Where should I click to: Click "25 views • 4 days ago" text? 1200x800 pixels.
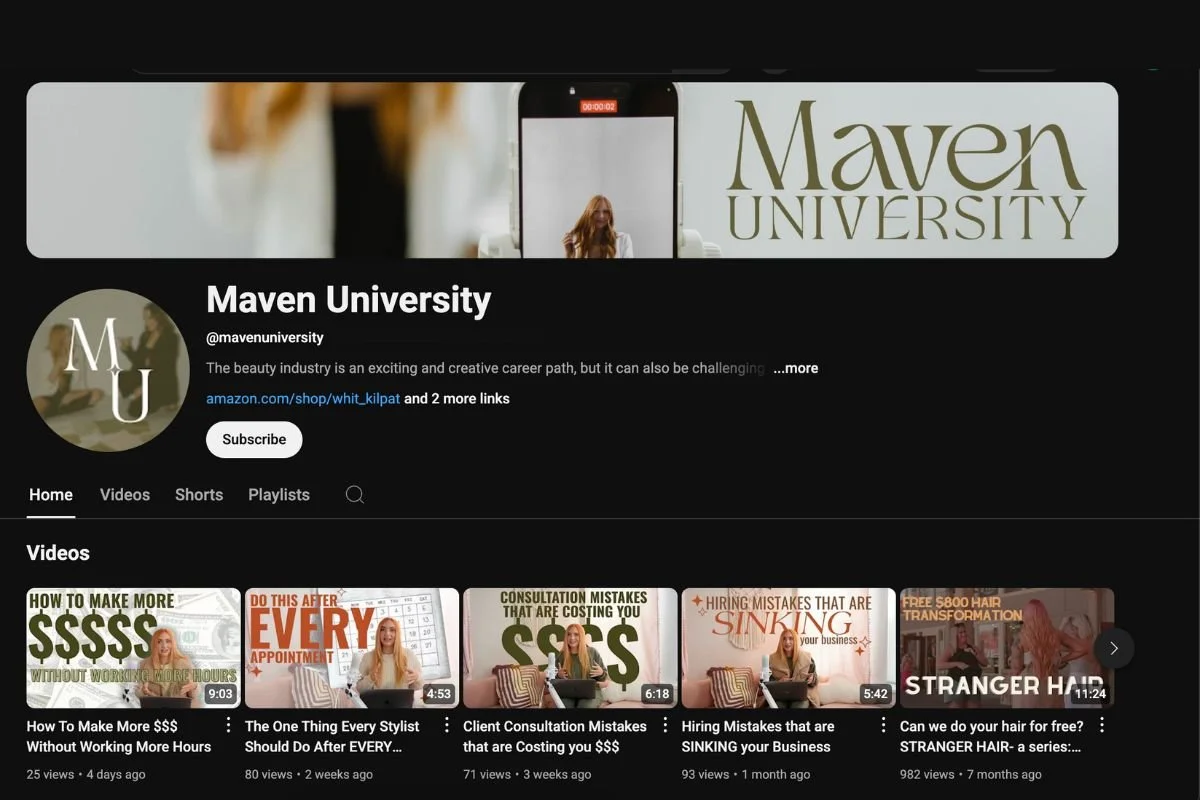tap(86, 774)
